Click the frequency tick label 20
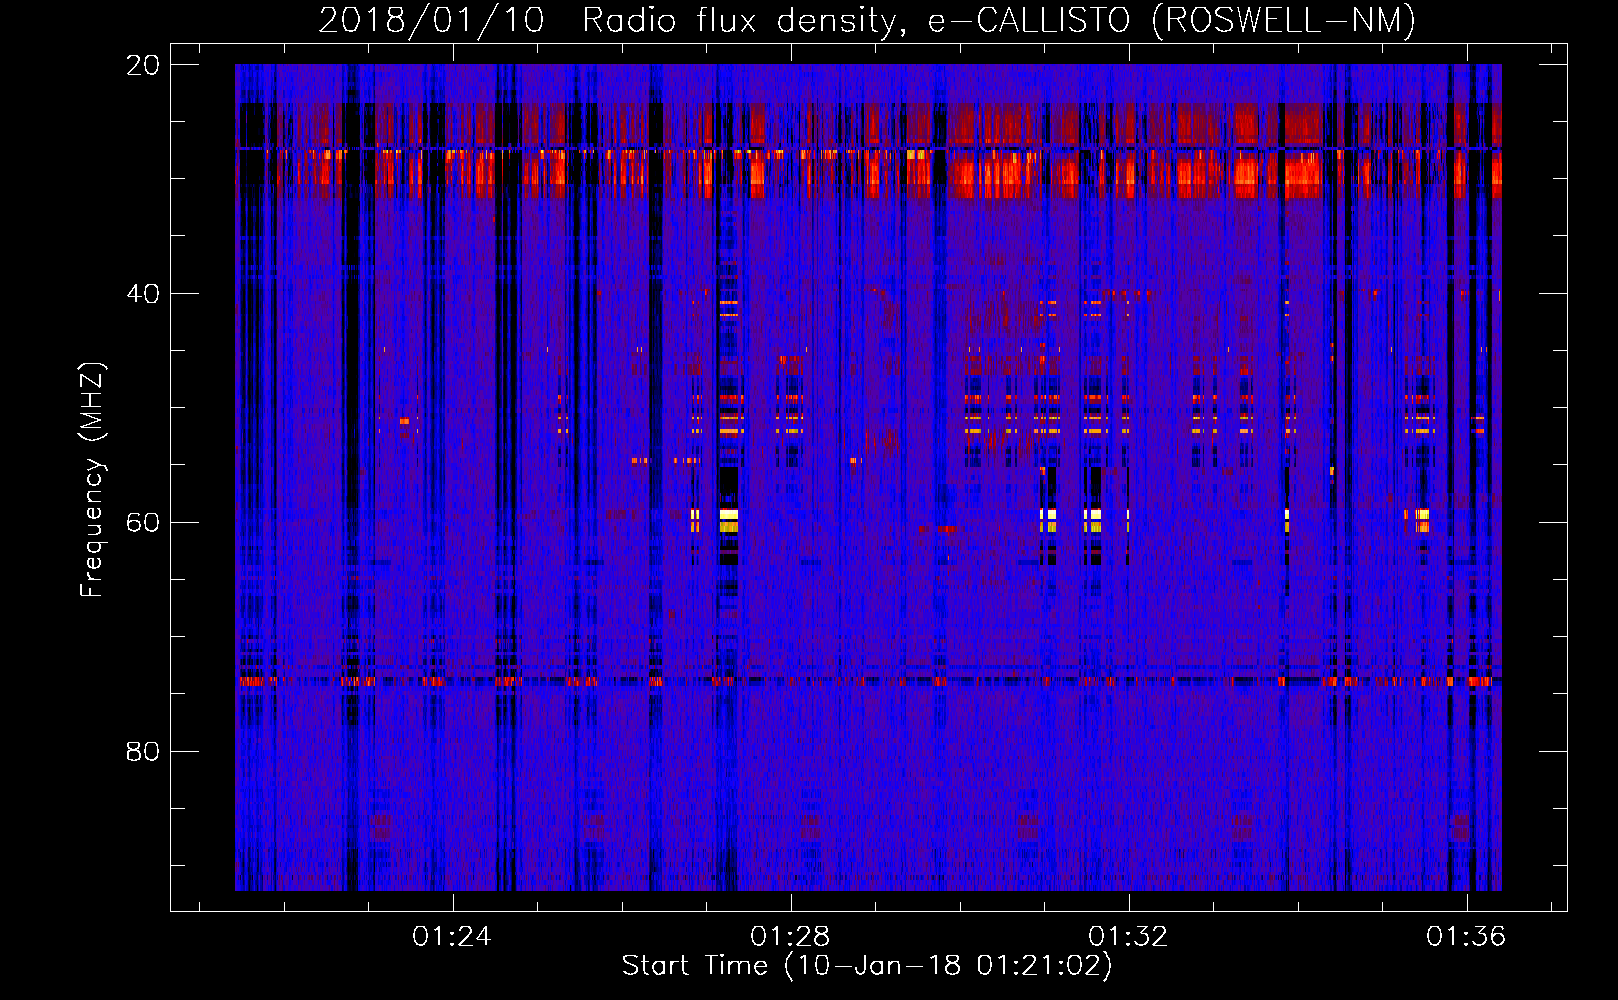Image resolution: width=1618 pixels, height=1000 pixels. [143, 65]
